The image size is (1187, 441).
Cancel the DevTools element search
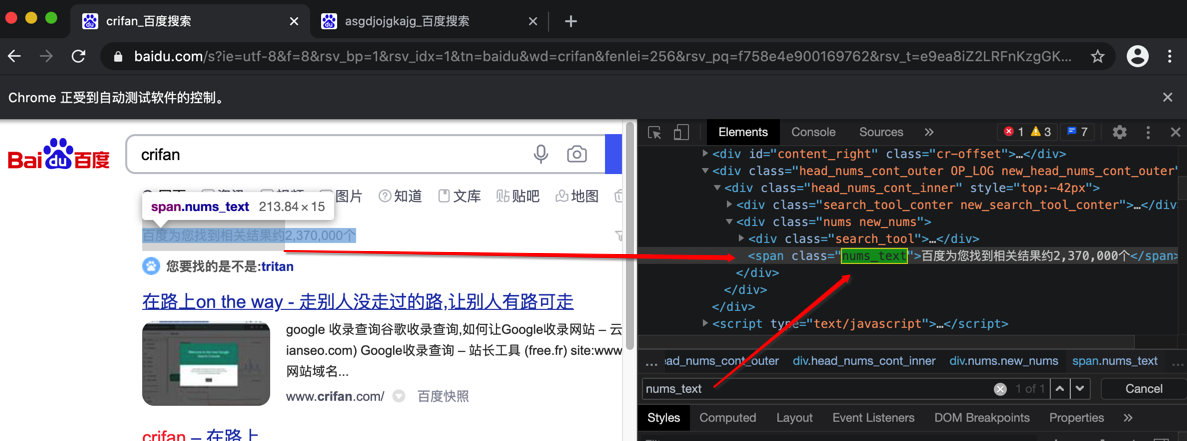[x=1143, y=389]
